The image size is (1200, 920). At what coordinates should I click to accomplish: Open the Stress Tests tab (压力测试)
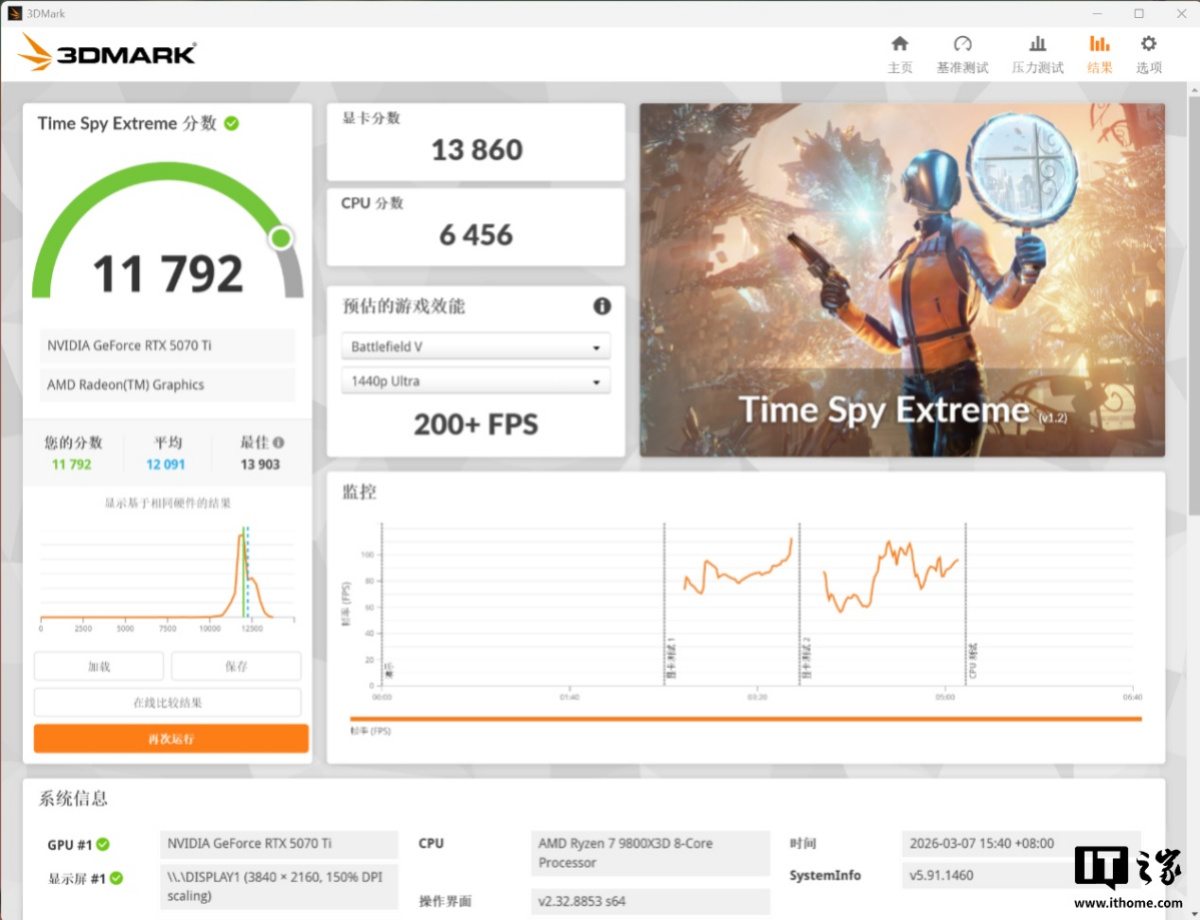(x=1038, y=55)
